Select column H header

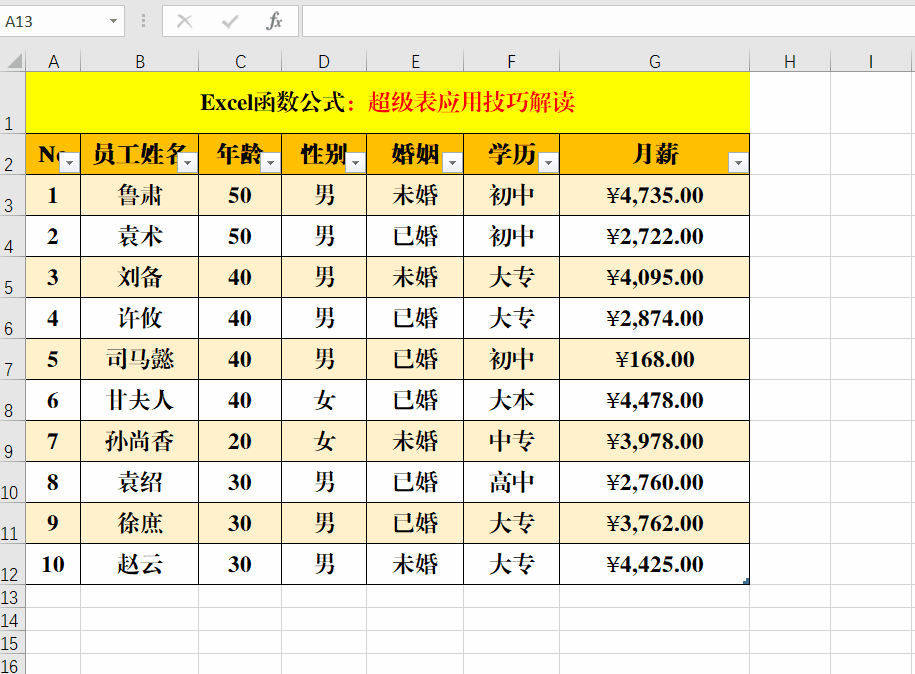(x=790, y=61)
